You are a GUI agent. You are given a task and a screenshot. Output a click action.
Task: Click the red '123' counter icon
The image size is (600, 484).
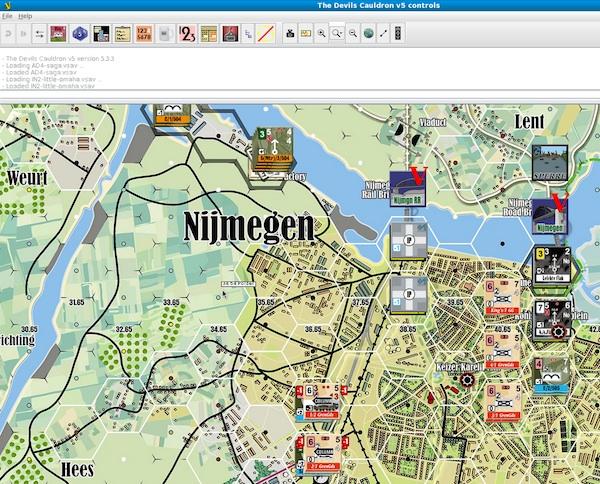point(187,33)
